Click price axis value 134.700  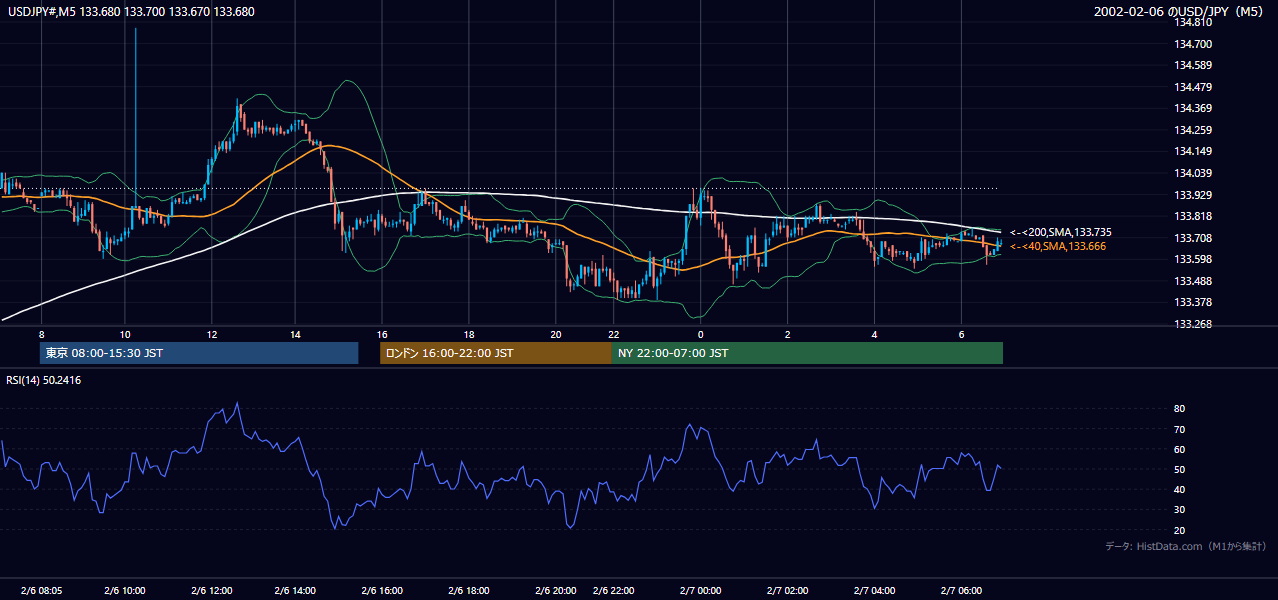point(1192,44)
